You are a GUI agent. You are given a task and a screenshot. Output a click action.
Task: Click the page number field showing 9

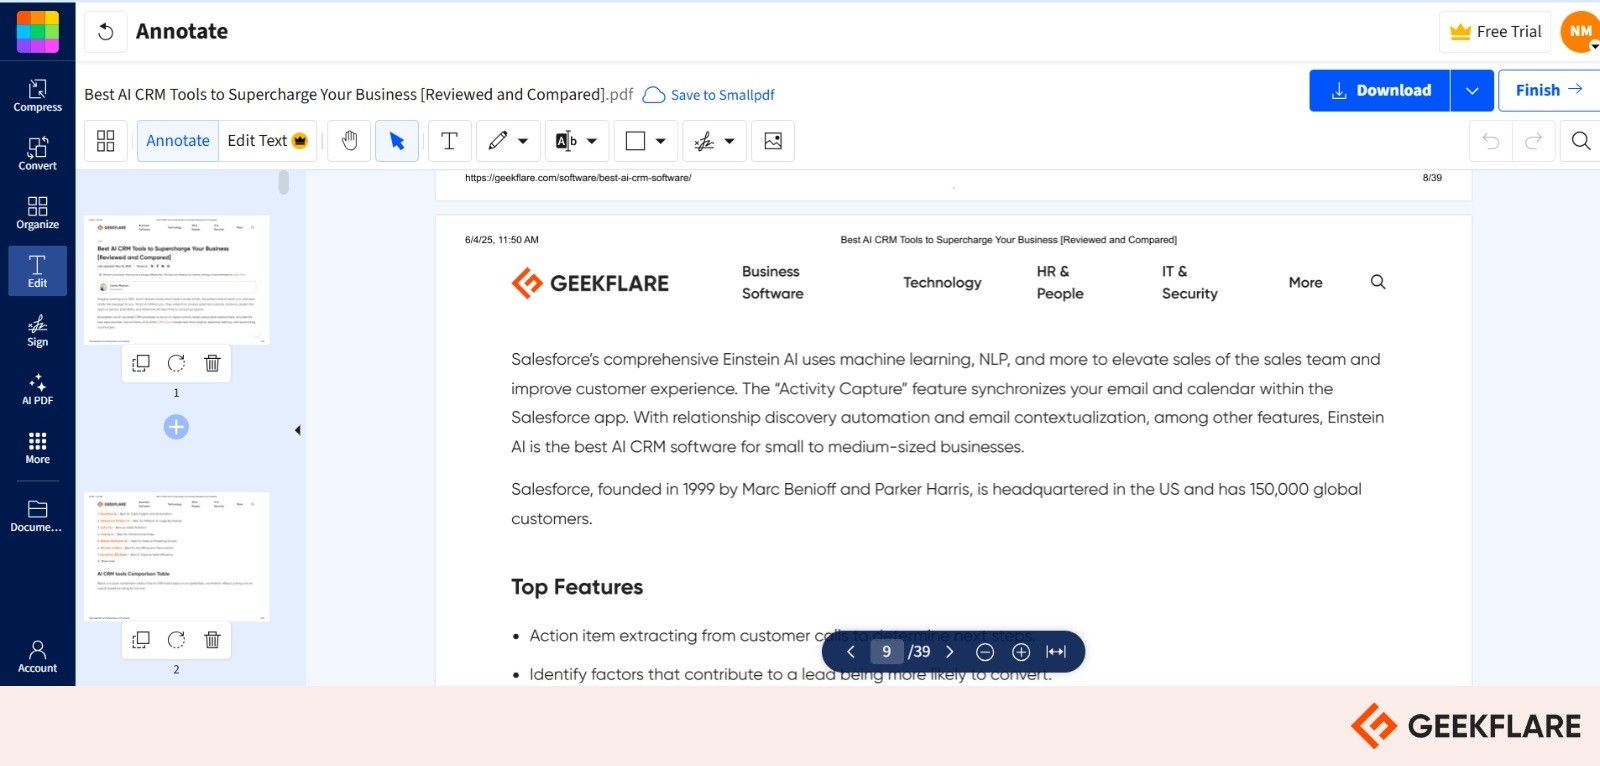(x=886, y=652)
